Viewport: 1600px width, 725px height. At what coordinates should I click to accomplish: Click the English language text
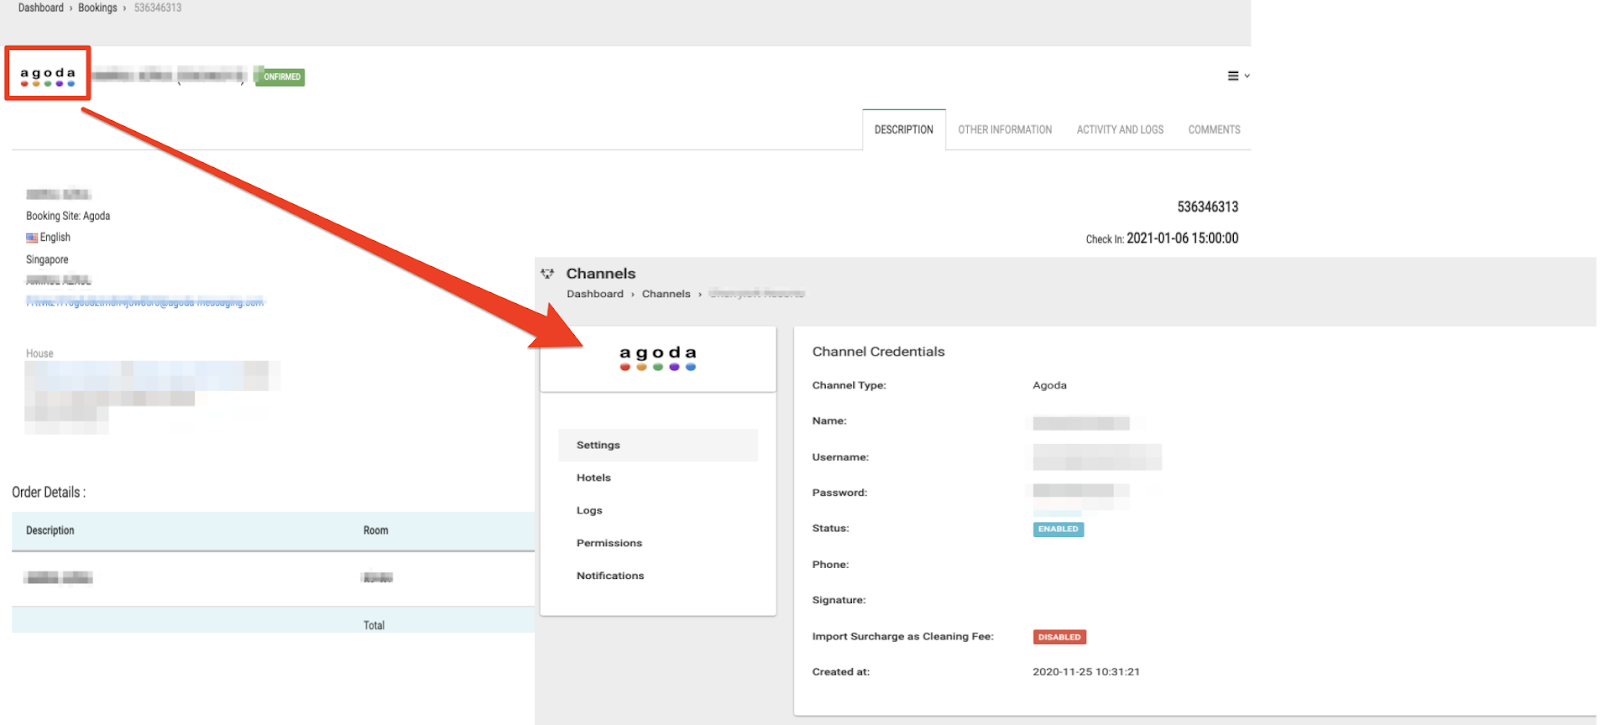click(x=55, y=238)
